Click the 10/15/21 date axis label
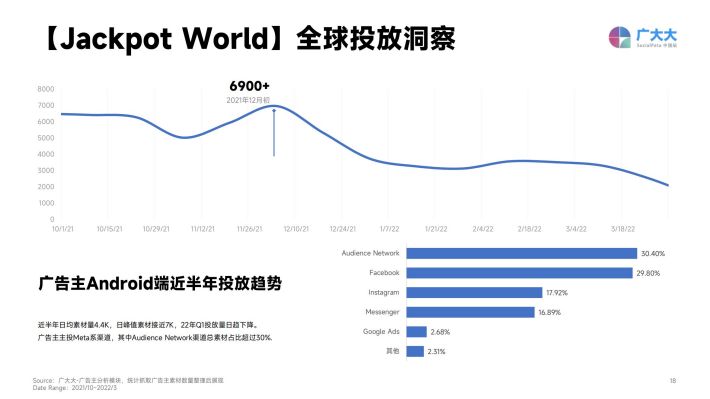Viewport: 710px width, 399px height. [x=109, y=229]
